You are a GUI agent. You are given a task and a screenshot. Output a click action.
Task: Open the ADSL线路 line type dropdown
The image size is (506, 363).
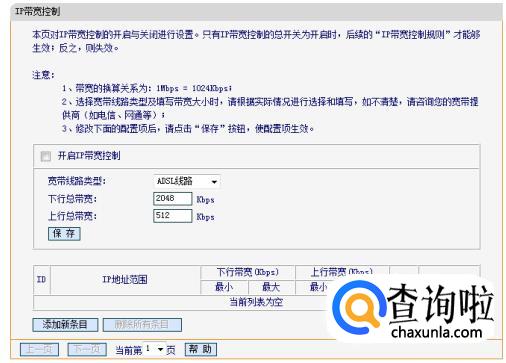187,181
